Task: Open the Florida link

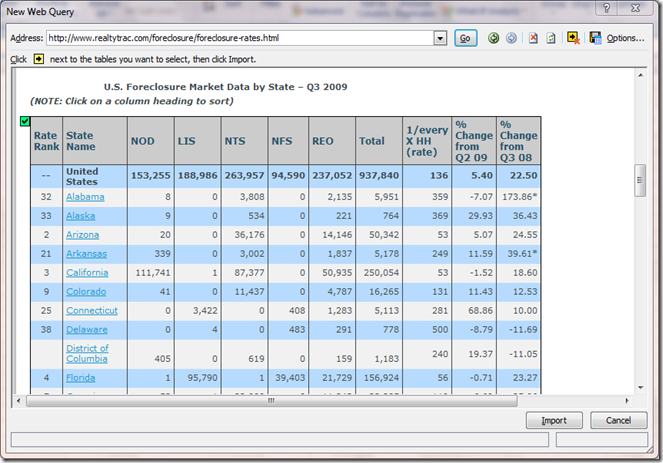Action: [x=80, y=378]
